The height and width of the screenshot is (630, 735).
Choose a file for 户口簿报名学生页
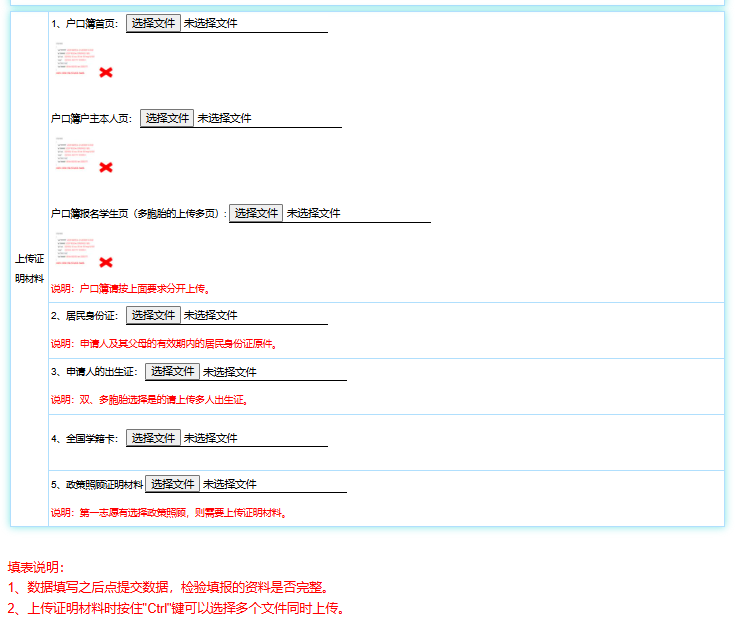click(x=256, y=213)
